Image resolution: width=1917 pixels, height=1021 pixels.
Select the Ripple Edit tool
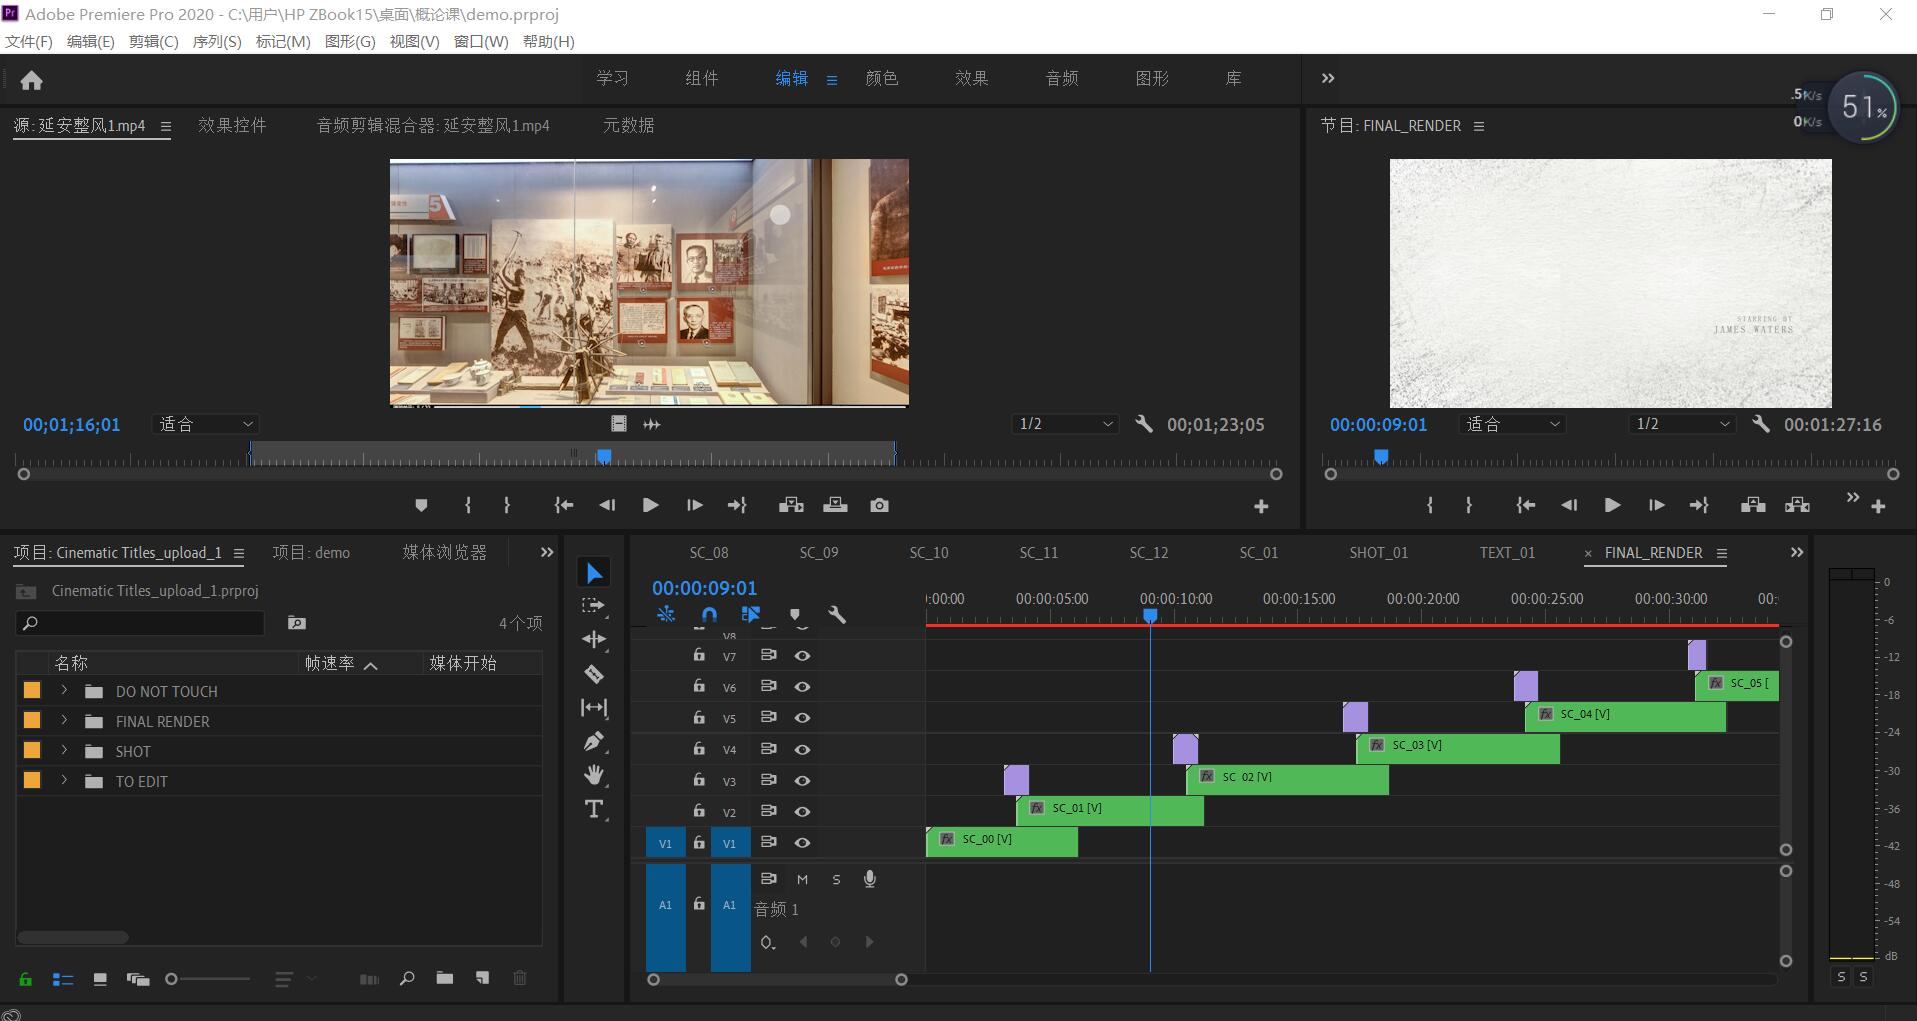pyautogui.click(x=594, y=640)
